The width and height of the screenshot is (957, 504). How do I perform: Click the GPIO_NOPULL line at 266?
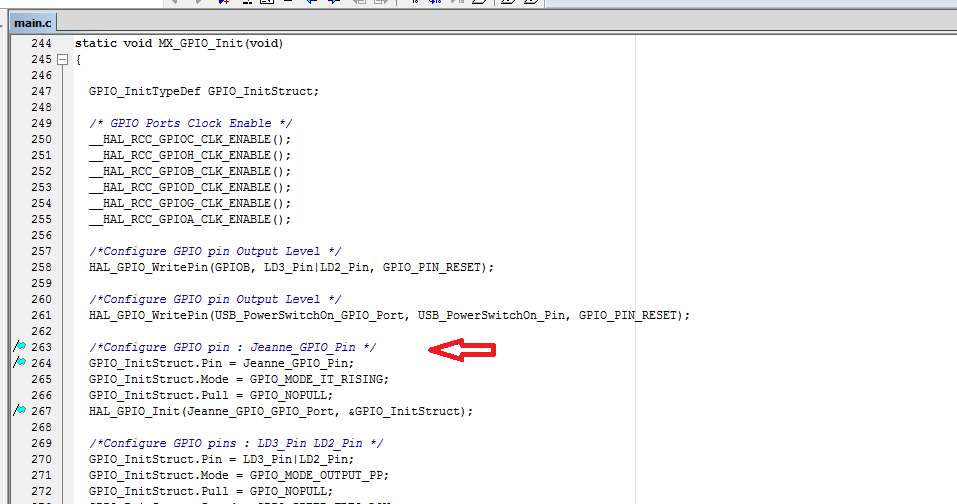[x=211, y=395]
